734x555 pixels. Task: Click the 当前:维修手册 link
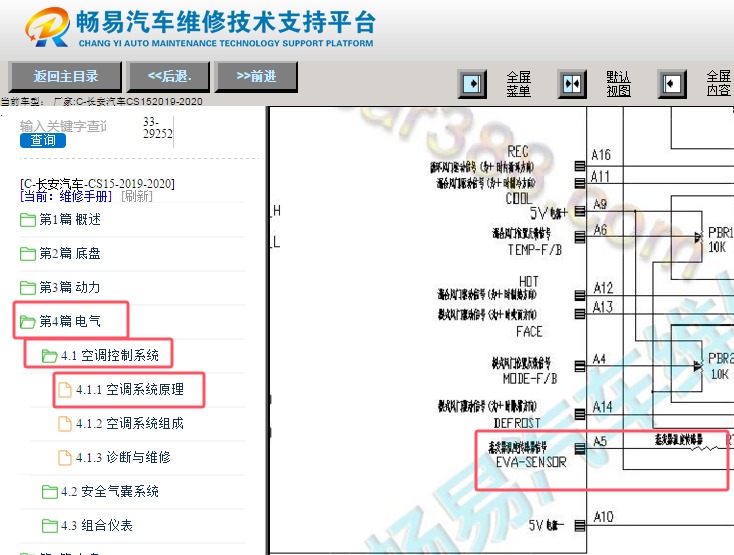click(66, 196)
